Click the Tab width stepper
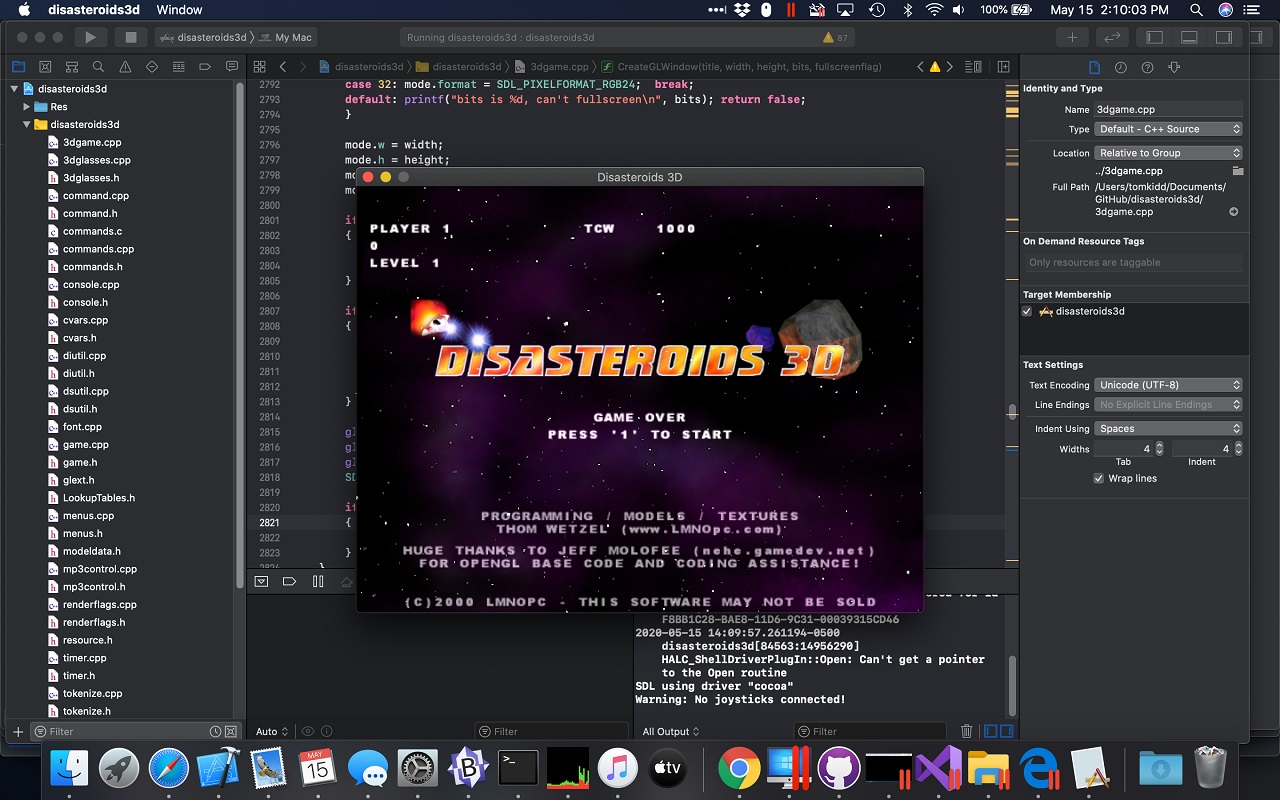Viewport: 1280px width, 800px height. pos(1161,449)
